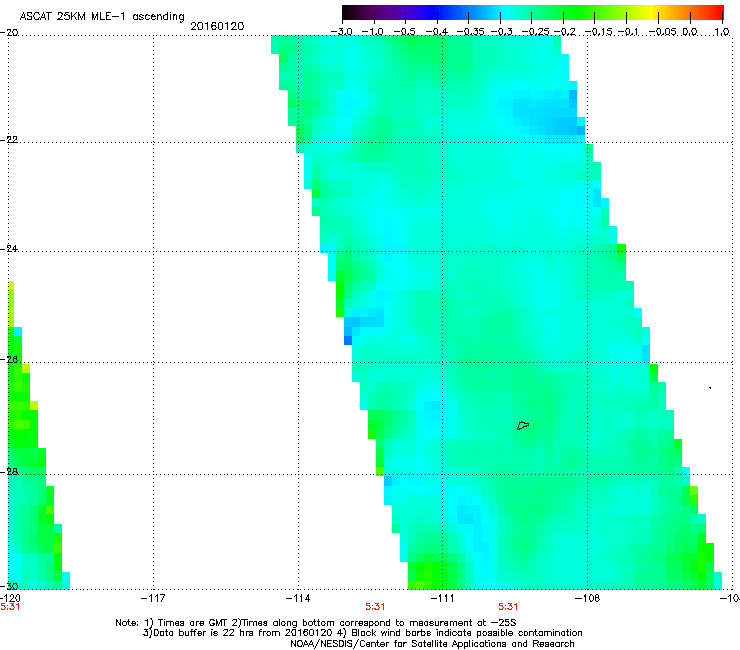740x650 pixels.
Task: Click the red 5:31 time between -111 and -108
Action: click(508, 607)
